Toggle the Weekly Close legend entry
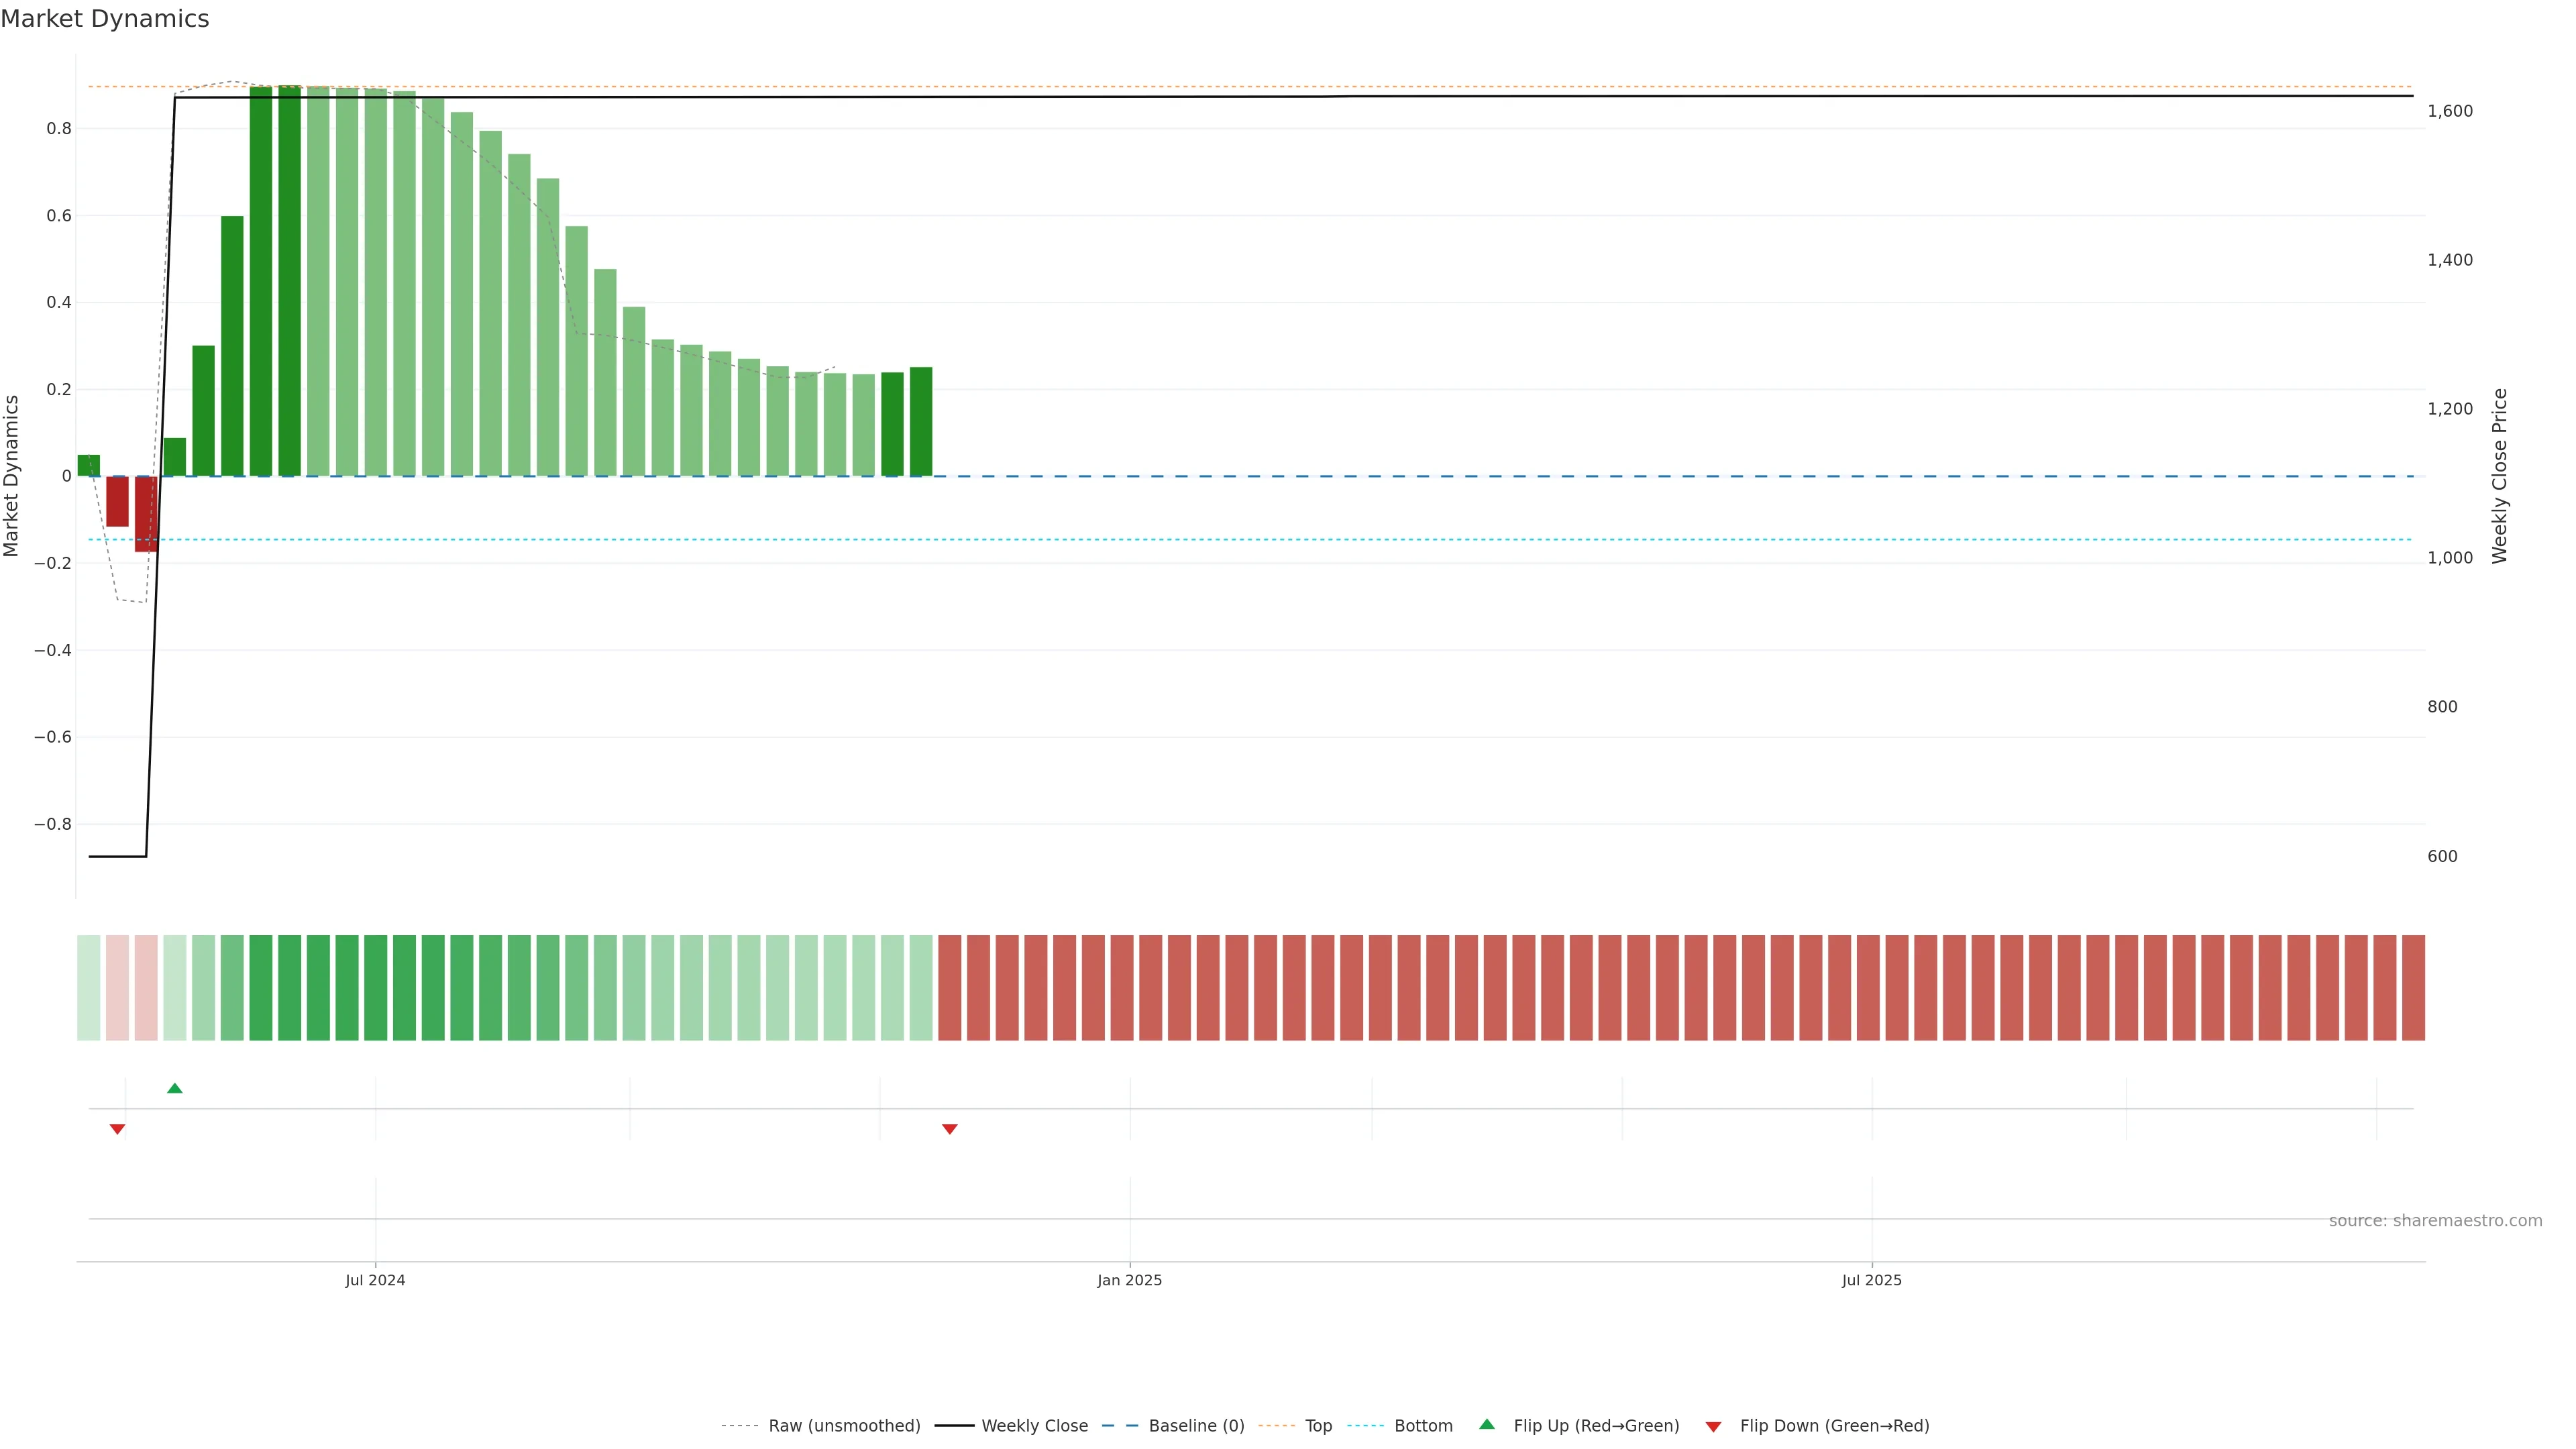Screen dimensions: 2576x1449 click(1034, 1426)
